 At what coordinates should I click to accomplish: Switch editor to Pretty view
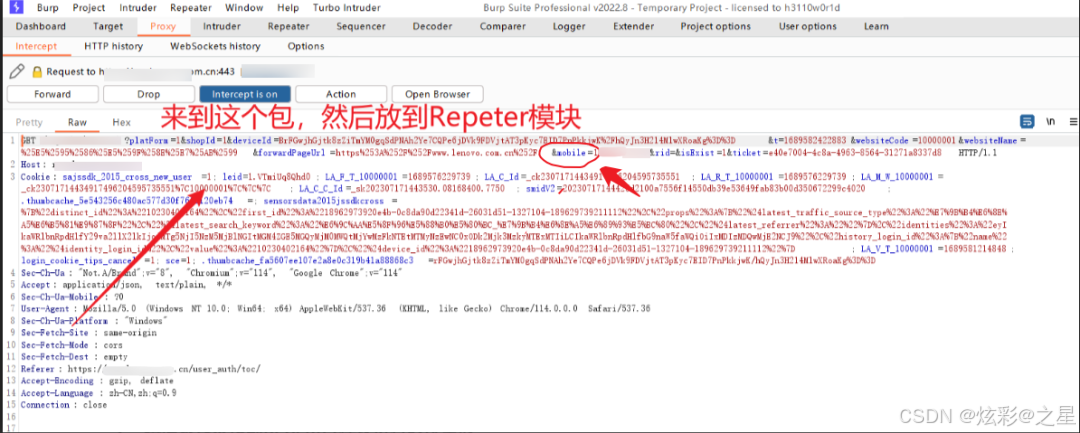29,122
